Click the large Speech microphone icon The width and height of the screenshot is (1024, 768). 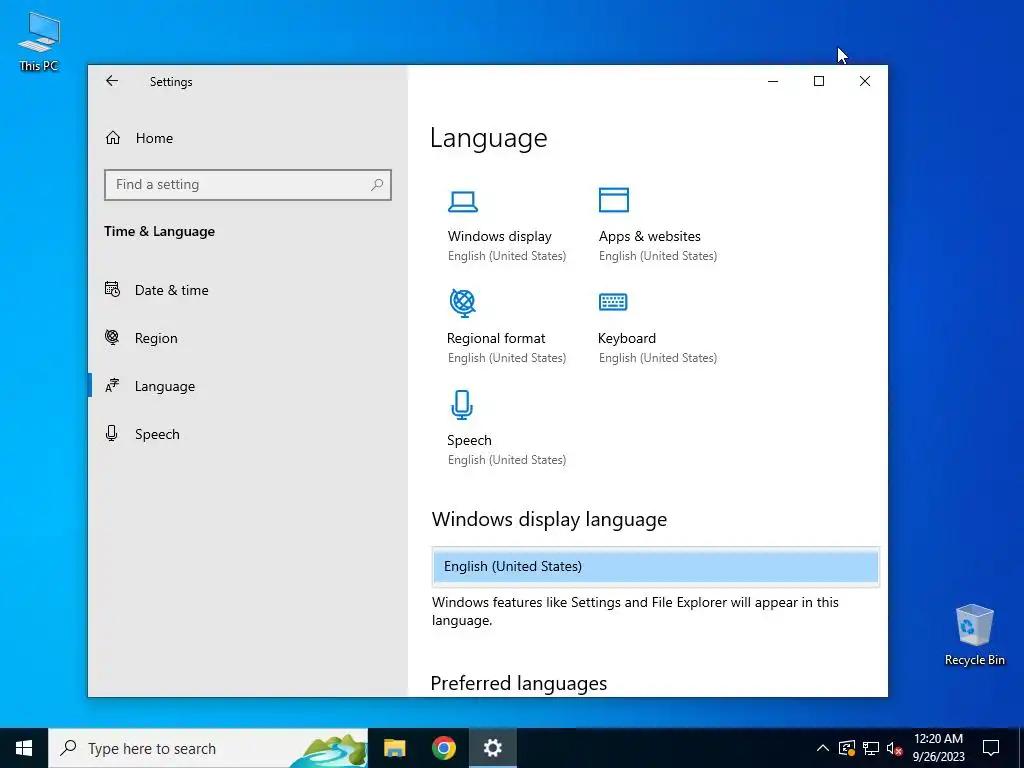[x=462, y=405]
